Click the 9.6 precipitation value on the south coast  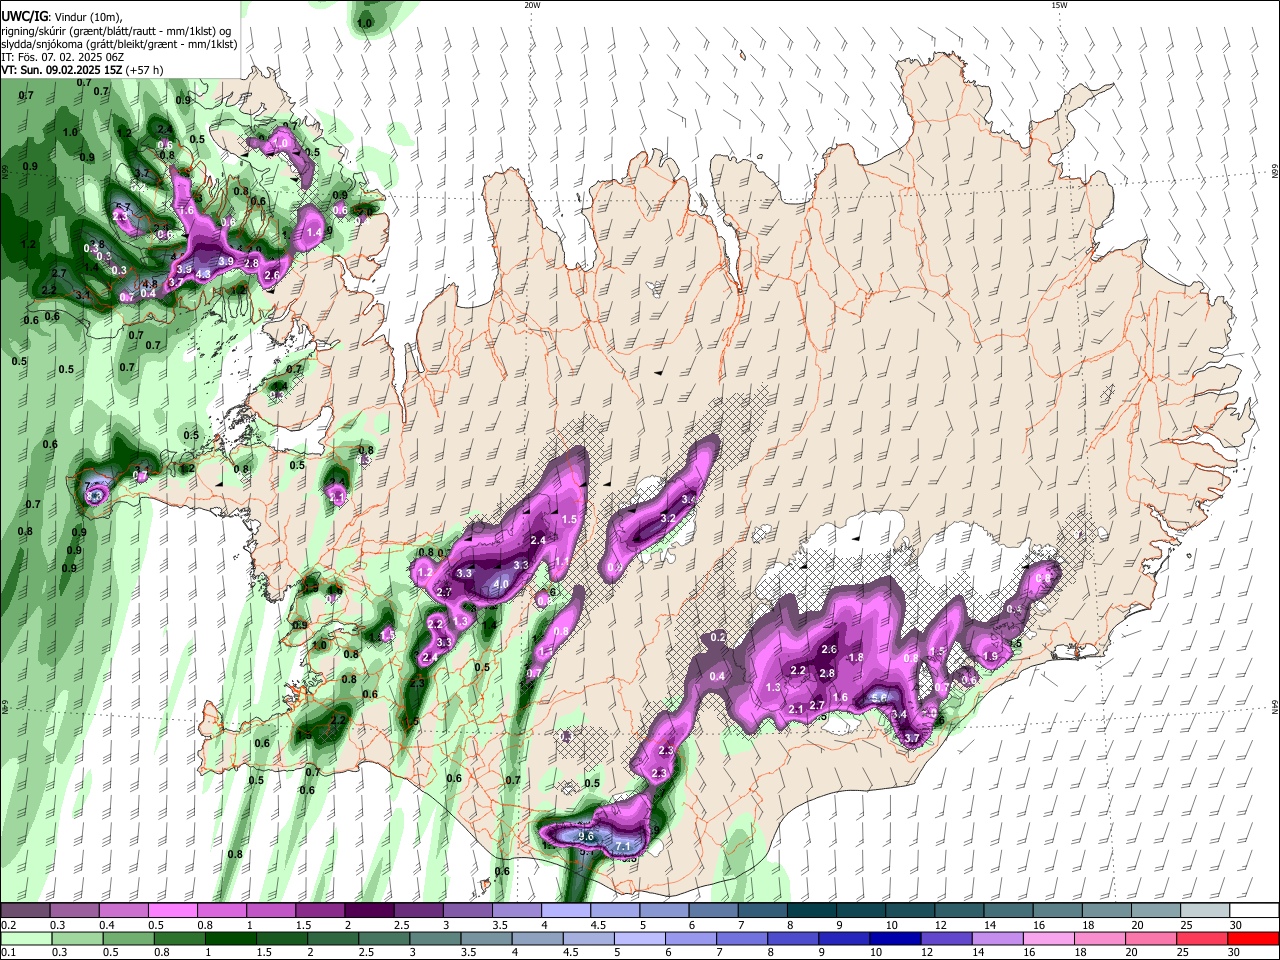(586, 836)
